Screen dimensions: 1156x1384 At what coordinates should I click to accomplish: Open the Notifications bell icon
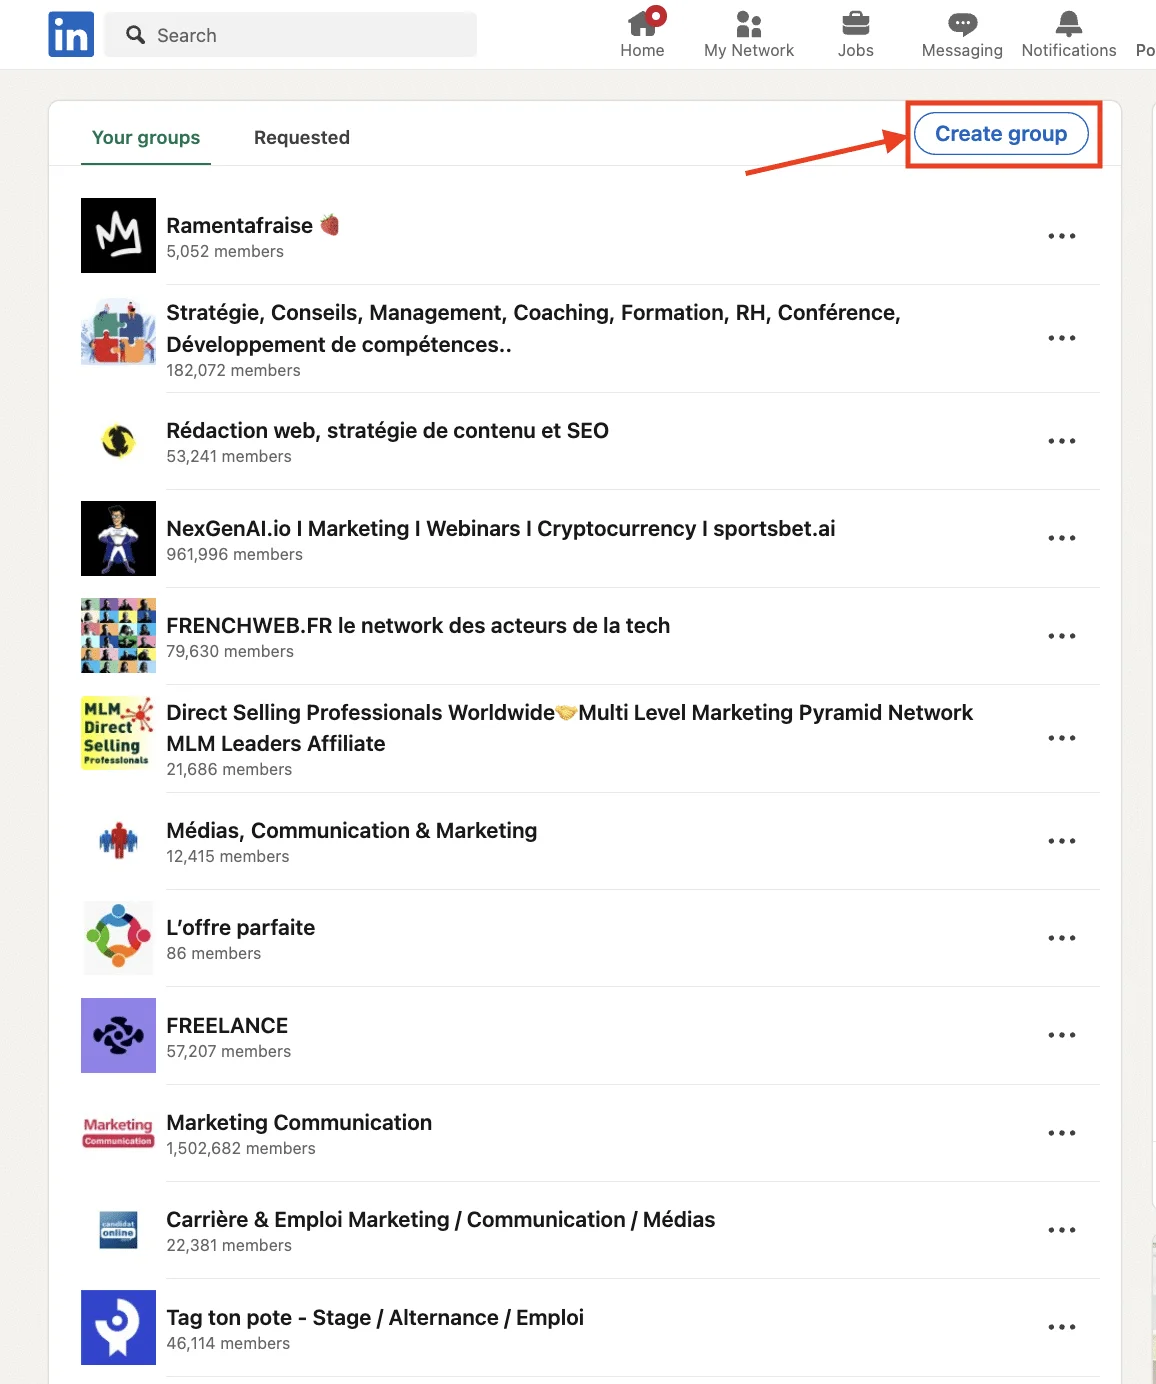(1069, 23)
